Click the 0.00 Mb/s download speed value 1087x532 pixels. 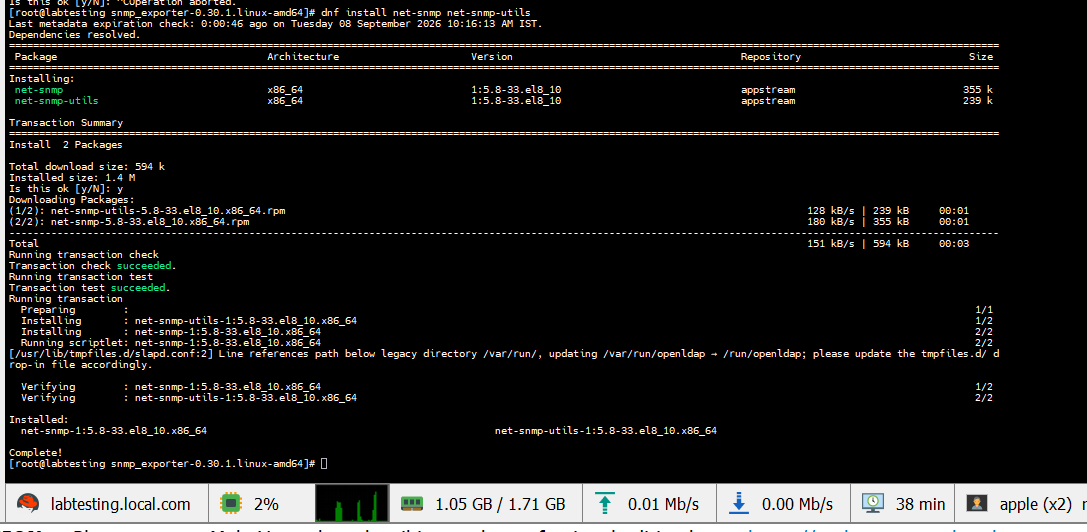tap(797, 504)
